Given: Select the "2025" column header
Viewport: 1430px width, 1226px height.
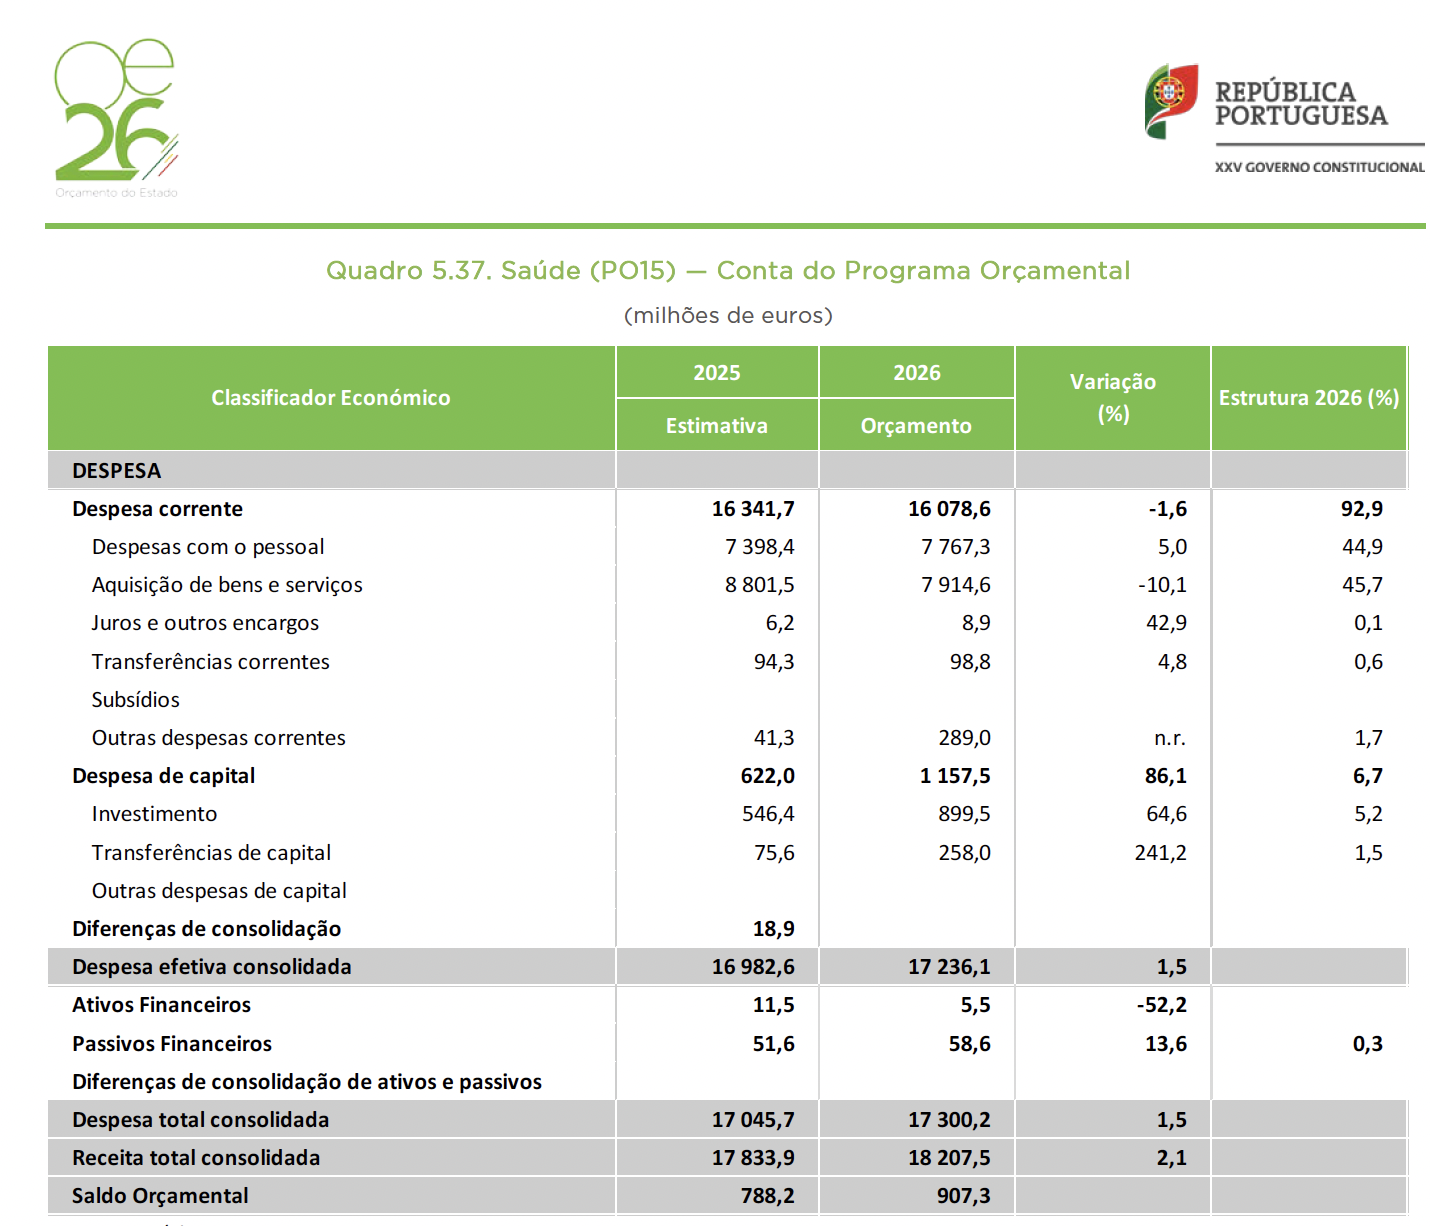Looking at the screenshot, I should (x=716, y=373).
